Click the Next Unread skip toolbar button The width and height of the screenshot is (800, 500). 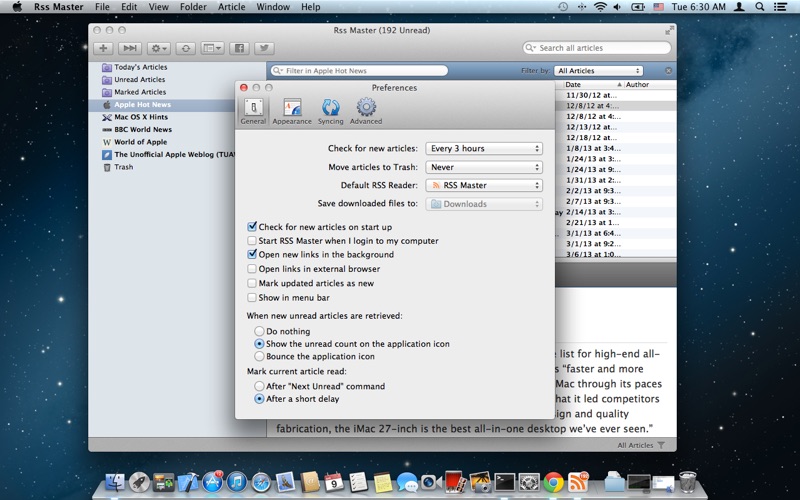point(130,48)
